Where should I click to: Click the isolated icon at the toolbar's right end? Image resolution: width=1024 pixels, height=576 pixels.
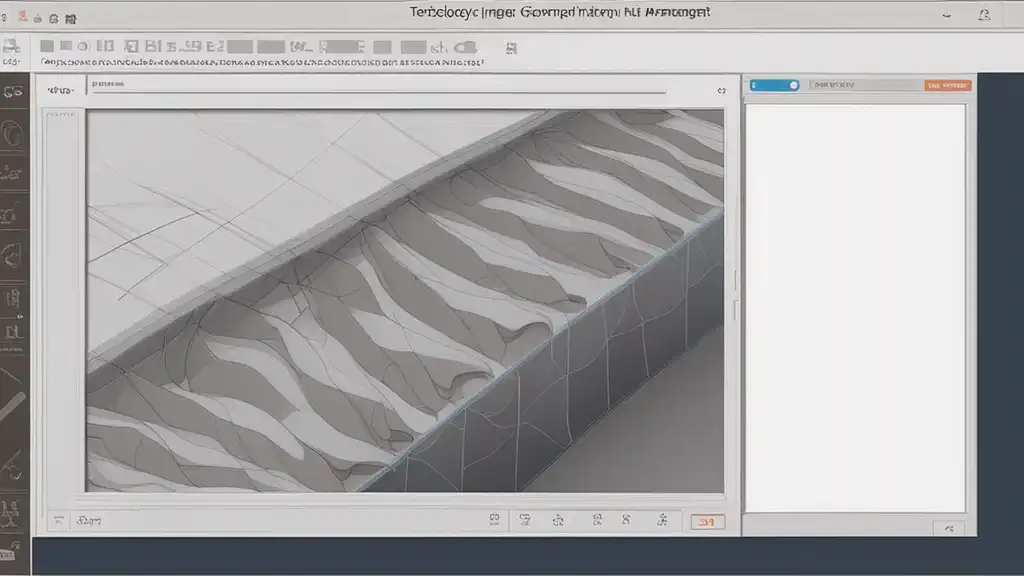(512, 47)
